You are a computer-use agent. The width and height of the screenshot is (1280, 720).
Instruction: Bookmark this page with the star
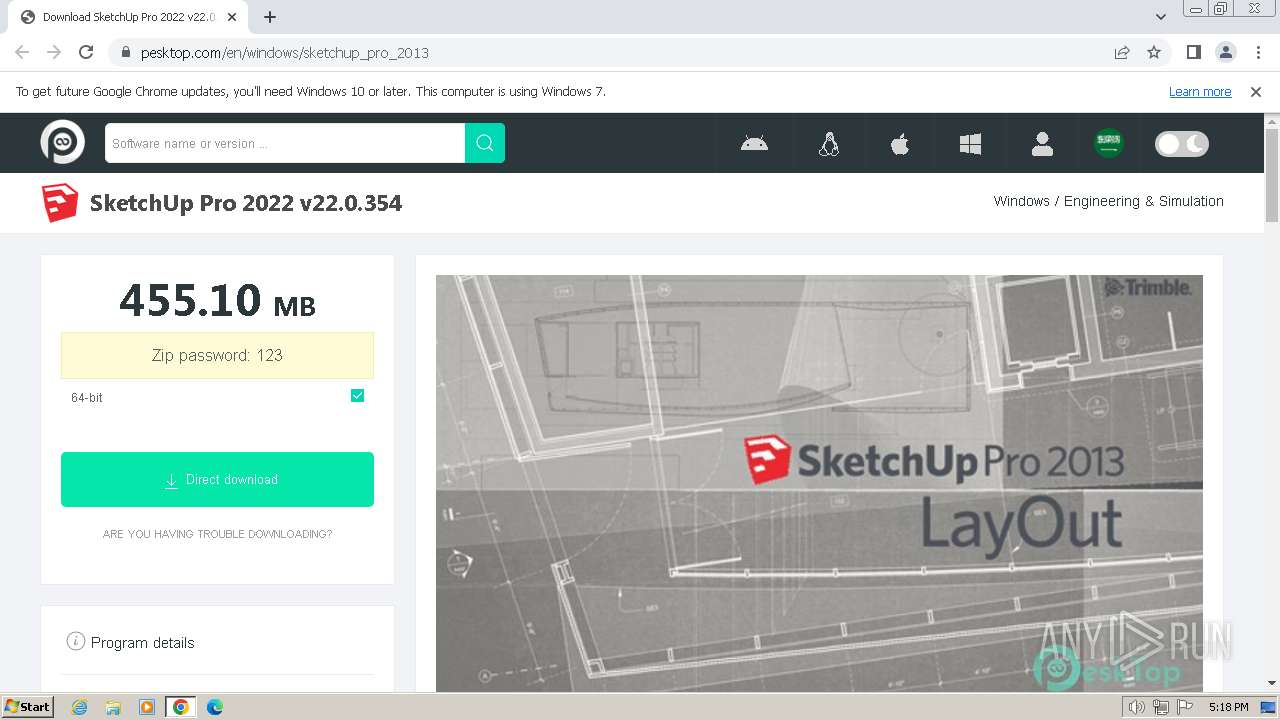tap(1154, 52)
